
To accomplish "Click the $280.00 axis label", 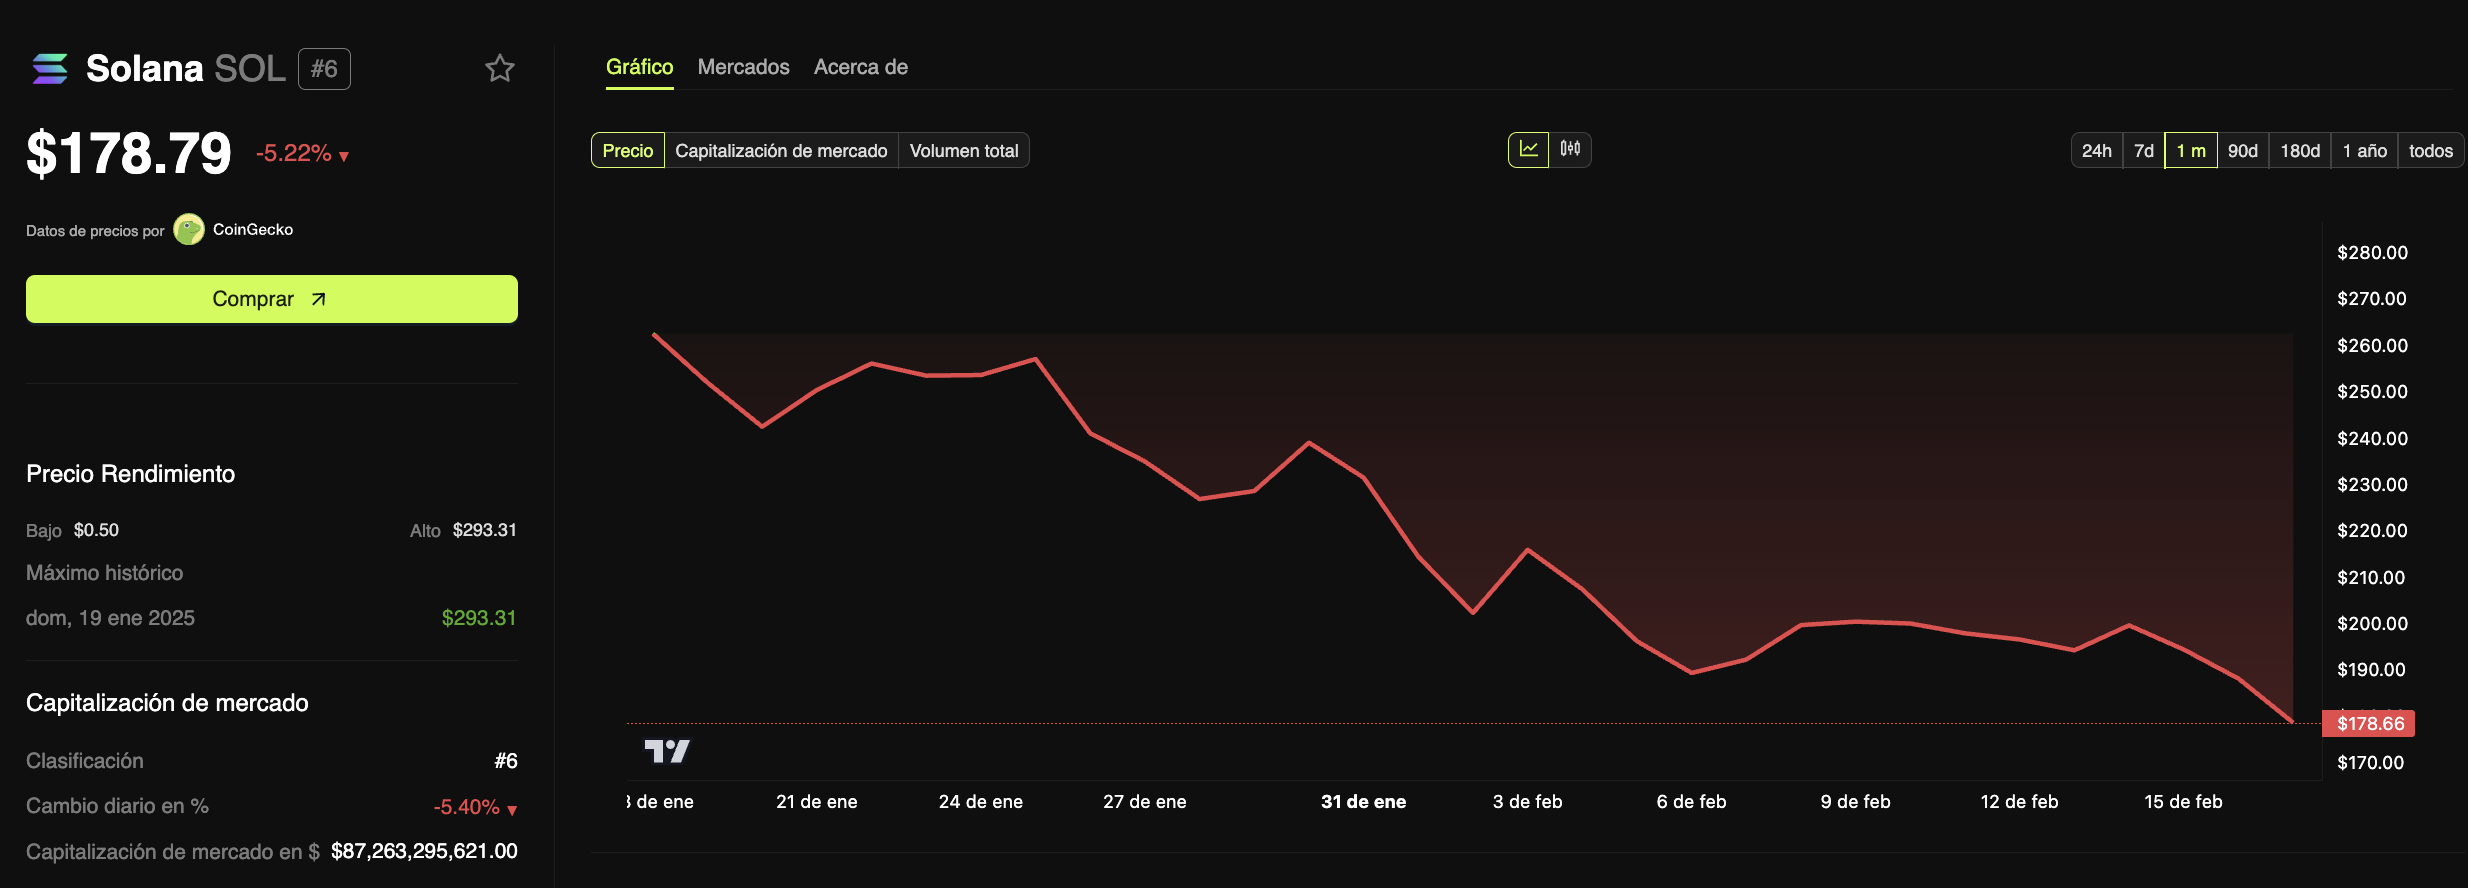I will [x=2372, y=253].
